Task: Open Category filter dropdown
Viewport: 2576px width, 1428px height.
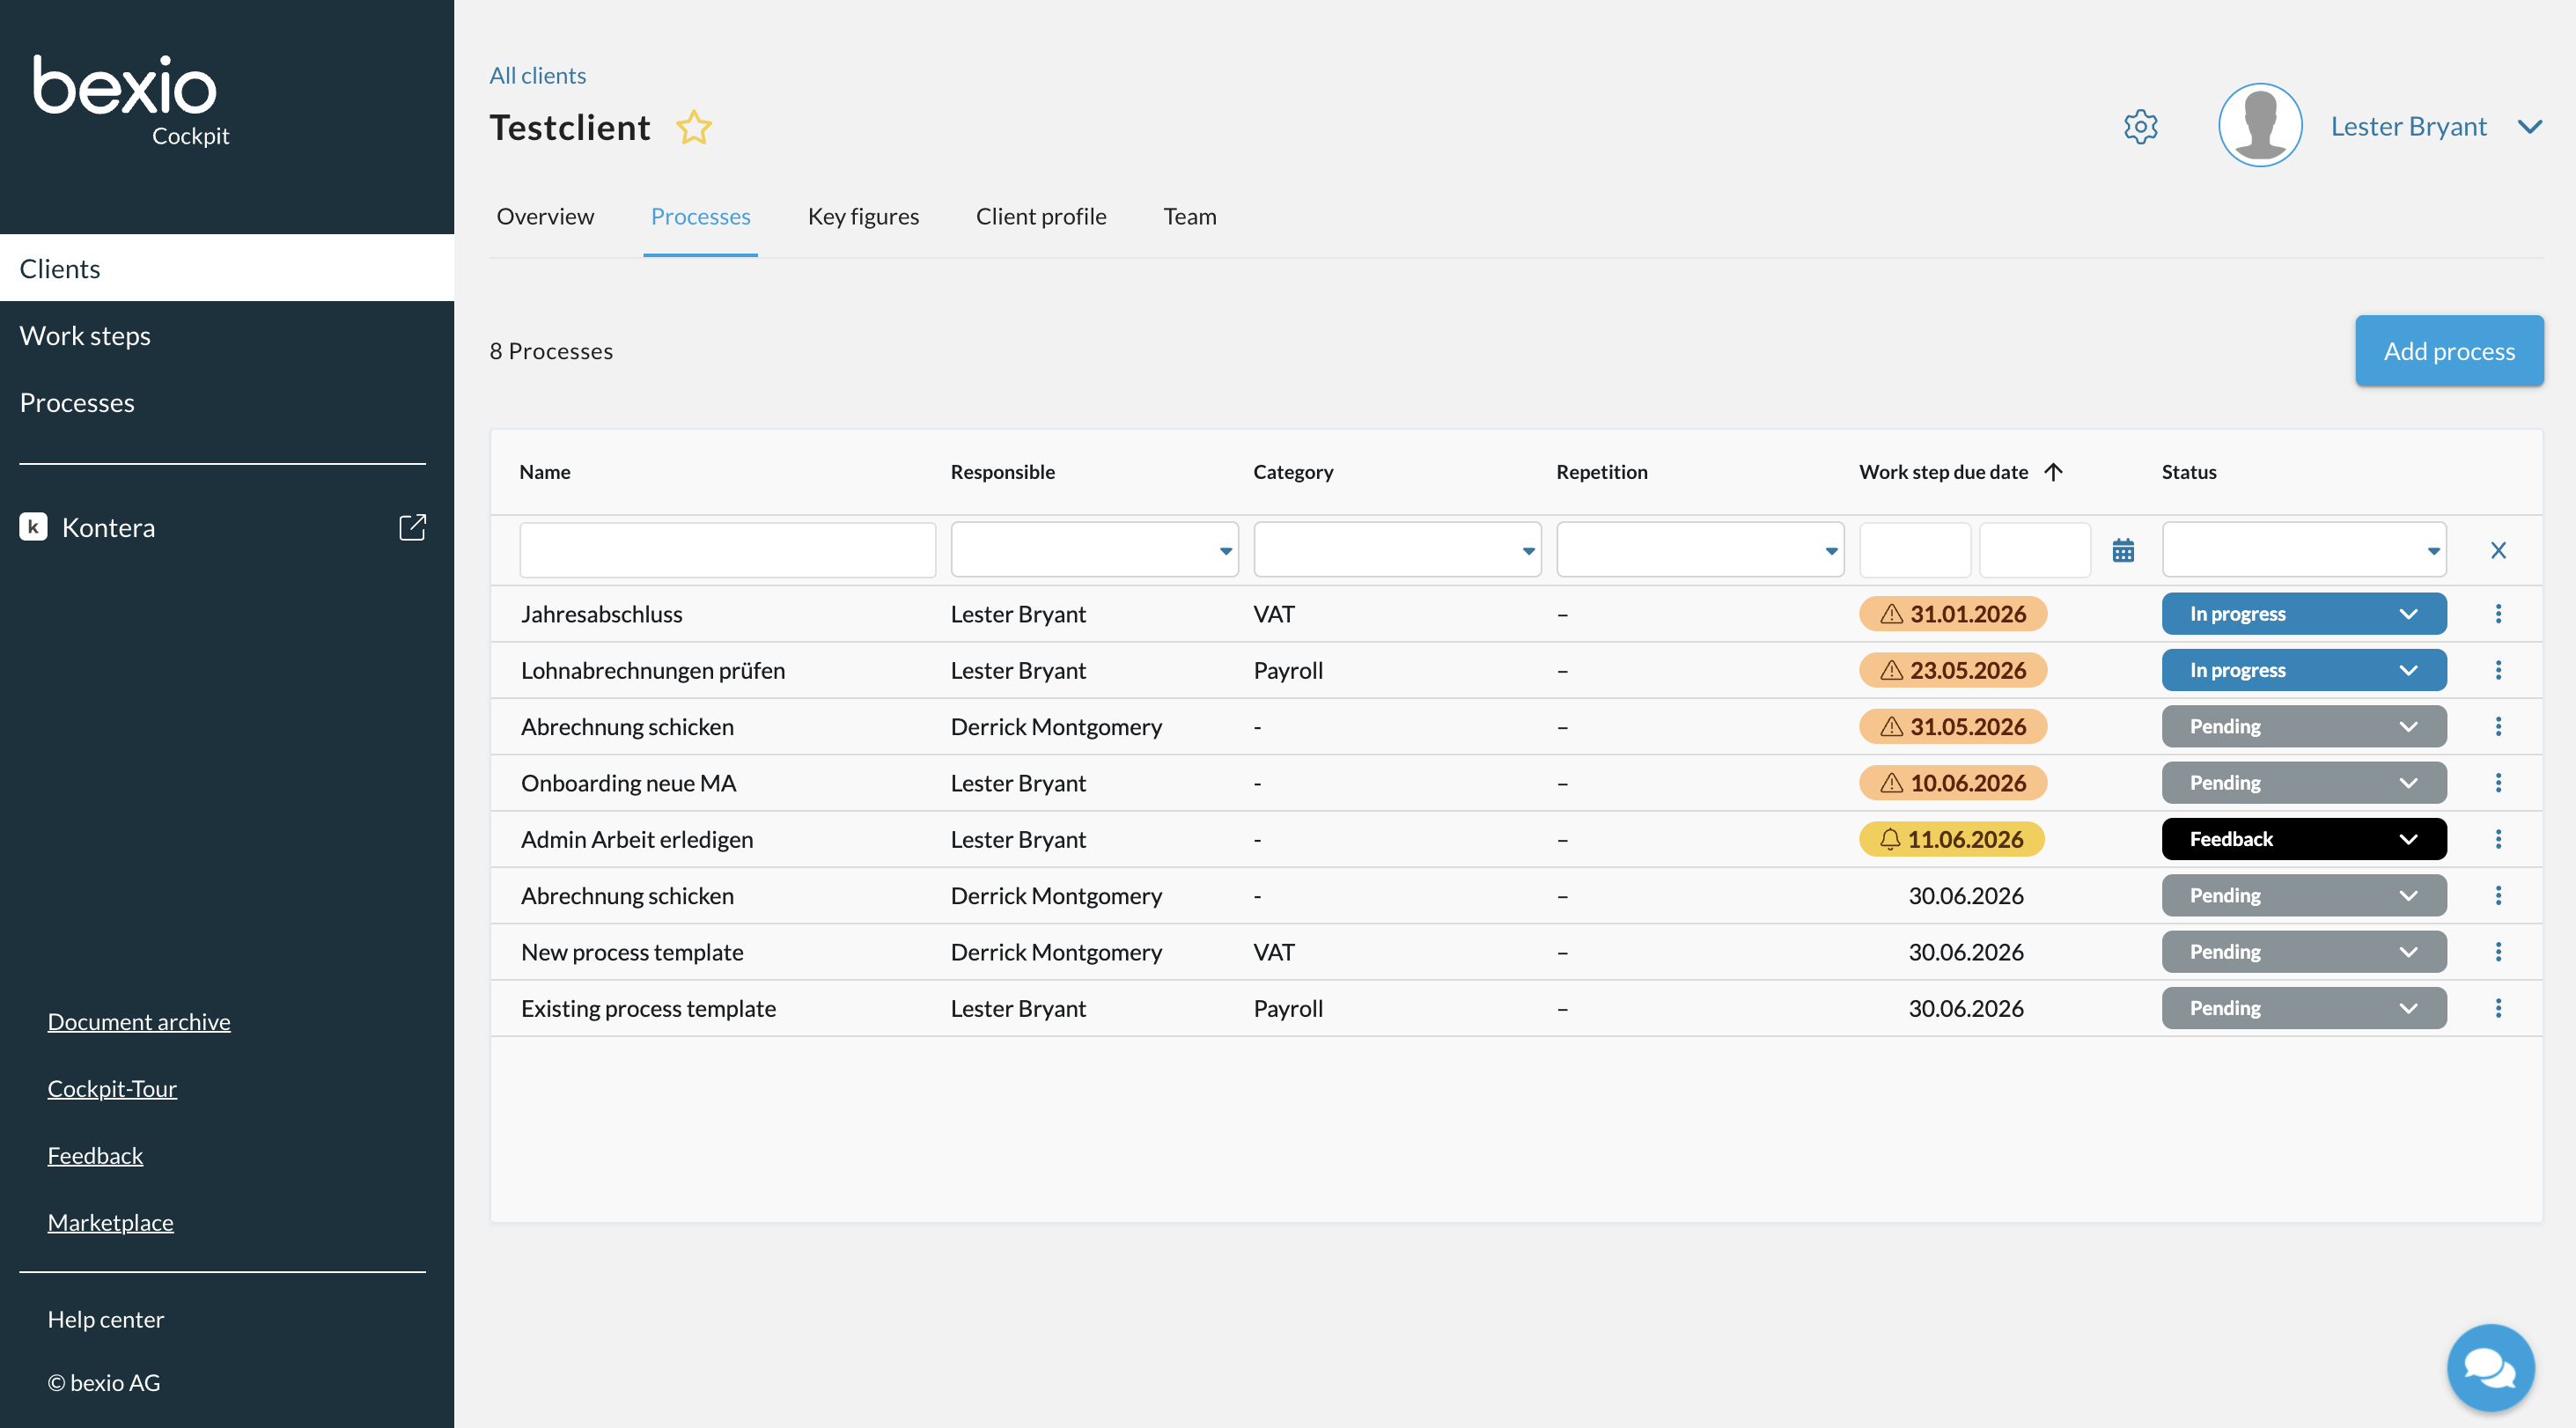Action: [x=1397, y=550]
